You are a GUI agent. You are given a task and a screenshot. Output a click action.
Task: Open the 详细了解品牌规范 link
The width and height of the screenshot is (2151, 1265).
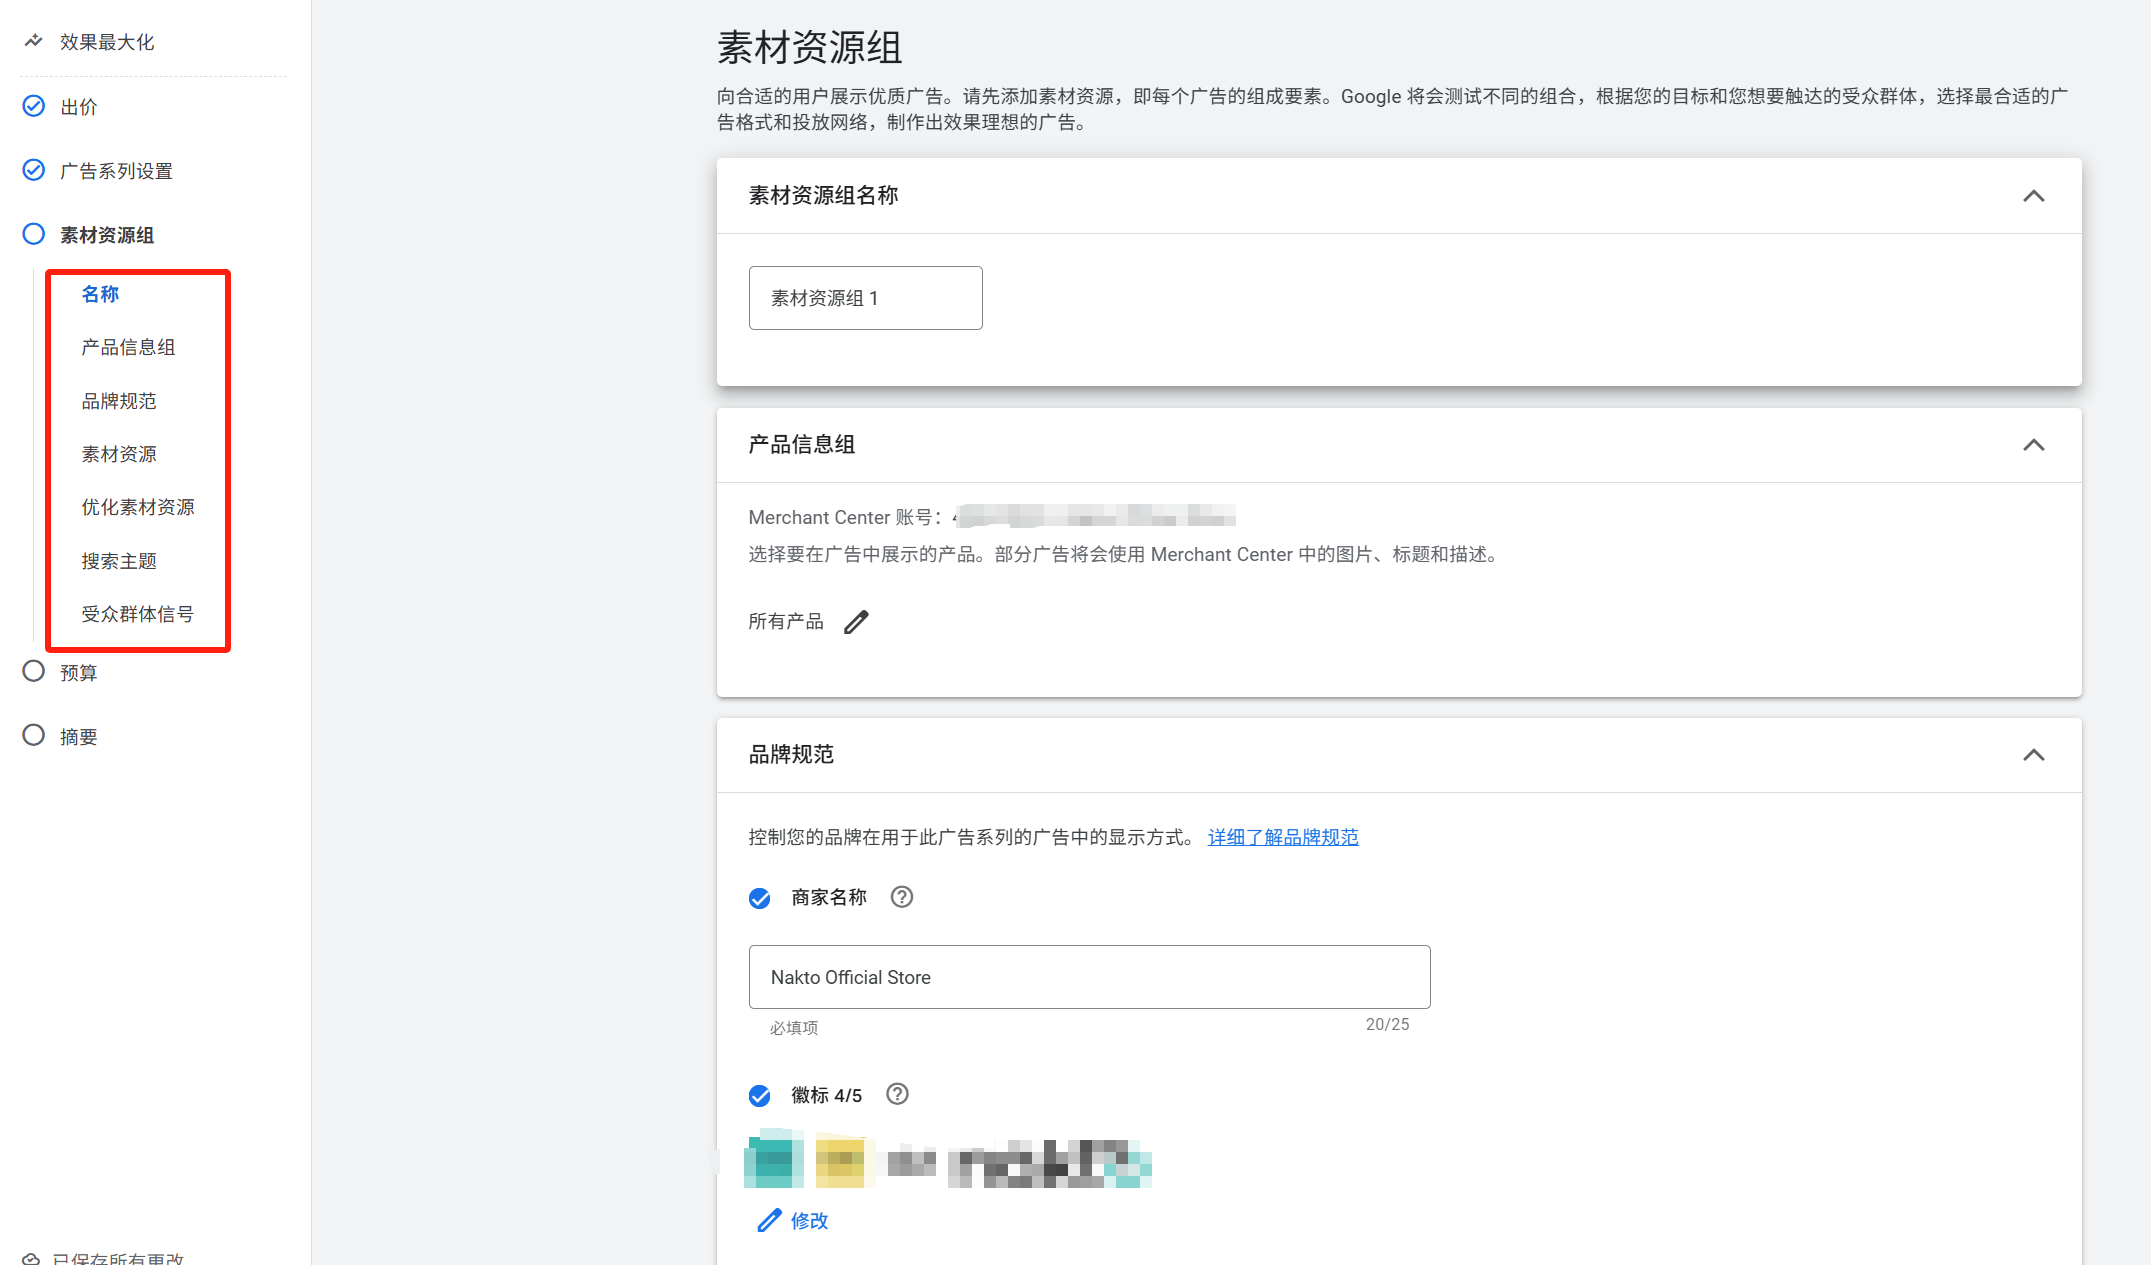coord(1283,837)
